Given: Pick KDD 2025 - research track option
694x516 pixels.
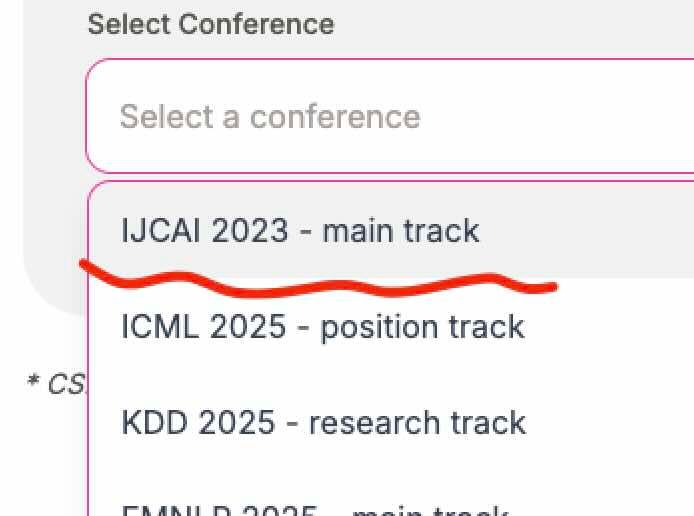Looking at the screenshot, I should (x=323, y=422).
